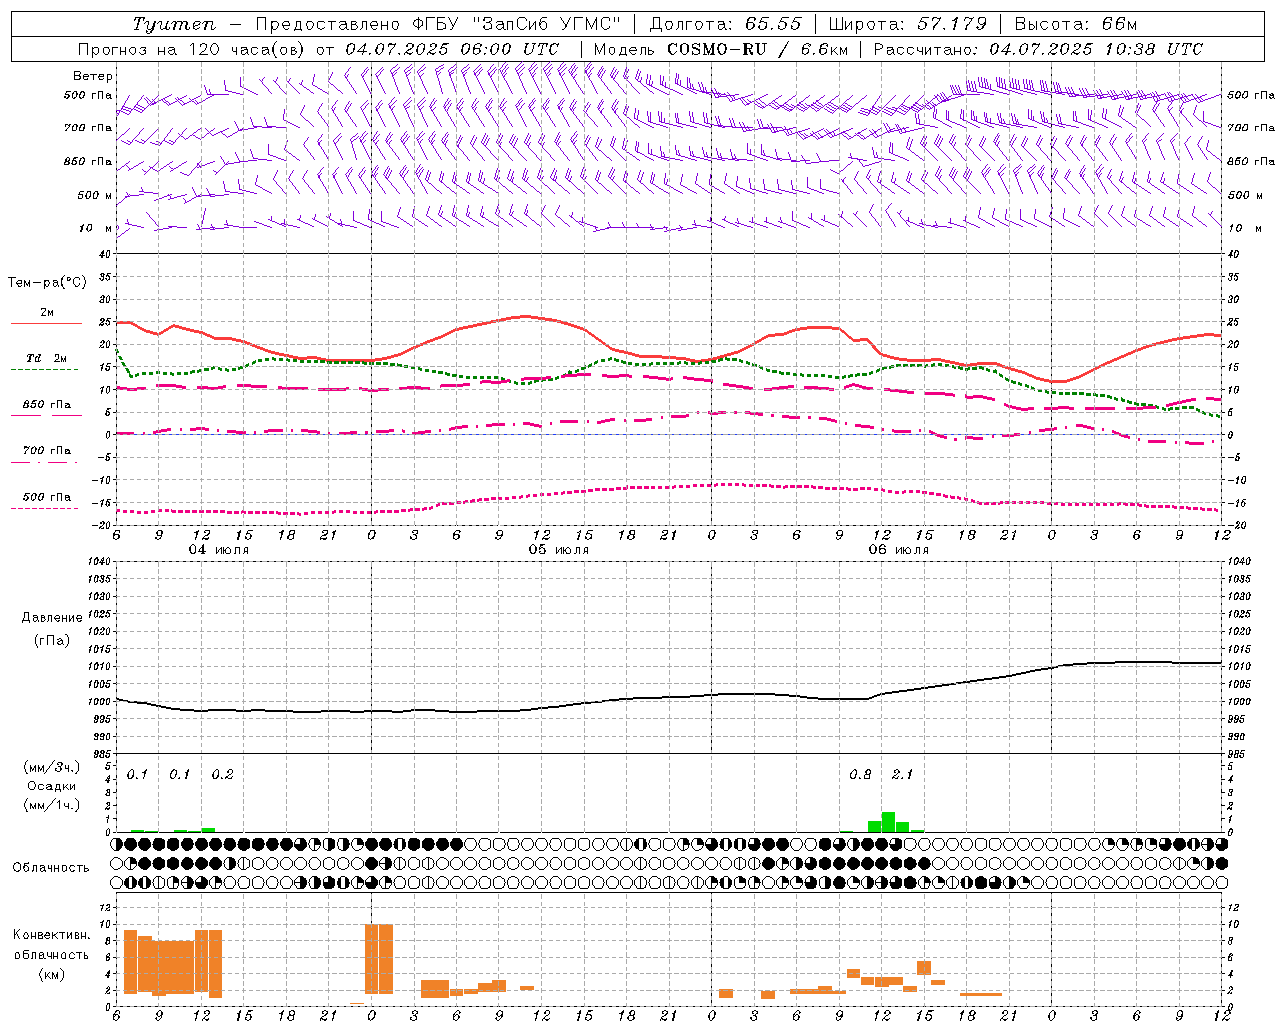Click the "Осадки" precipitation label
This screenshot has width=1280, height=1024.
52,786
